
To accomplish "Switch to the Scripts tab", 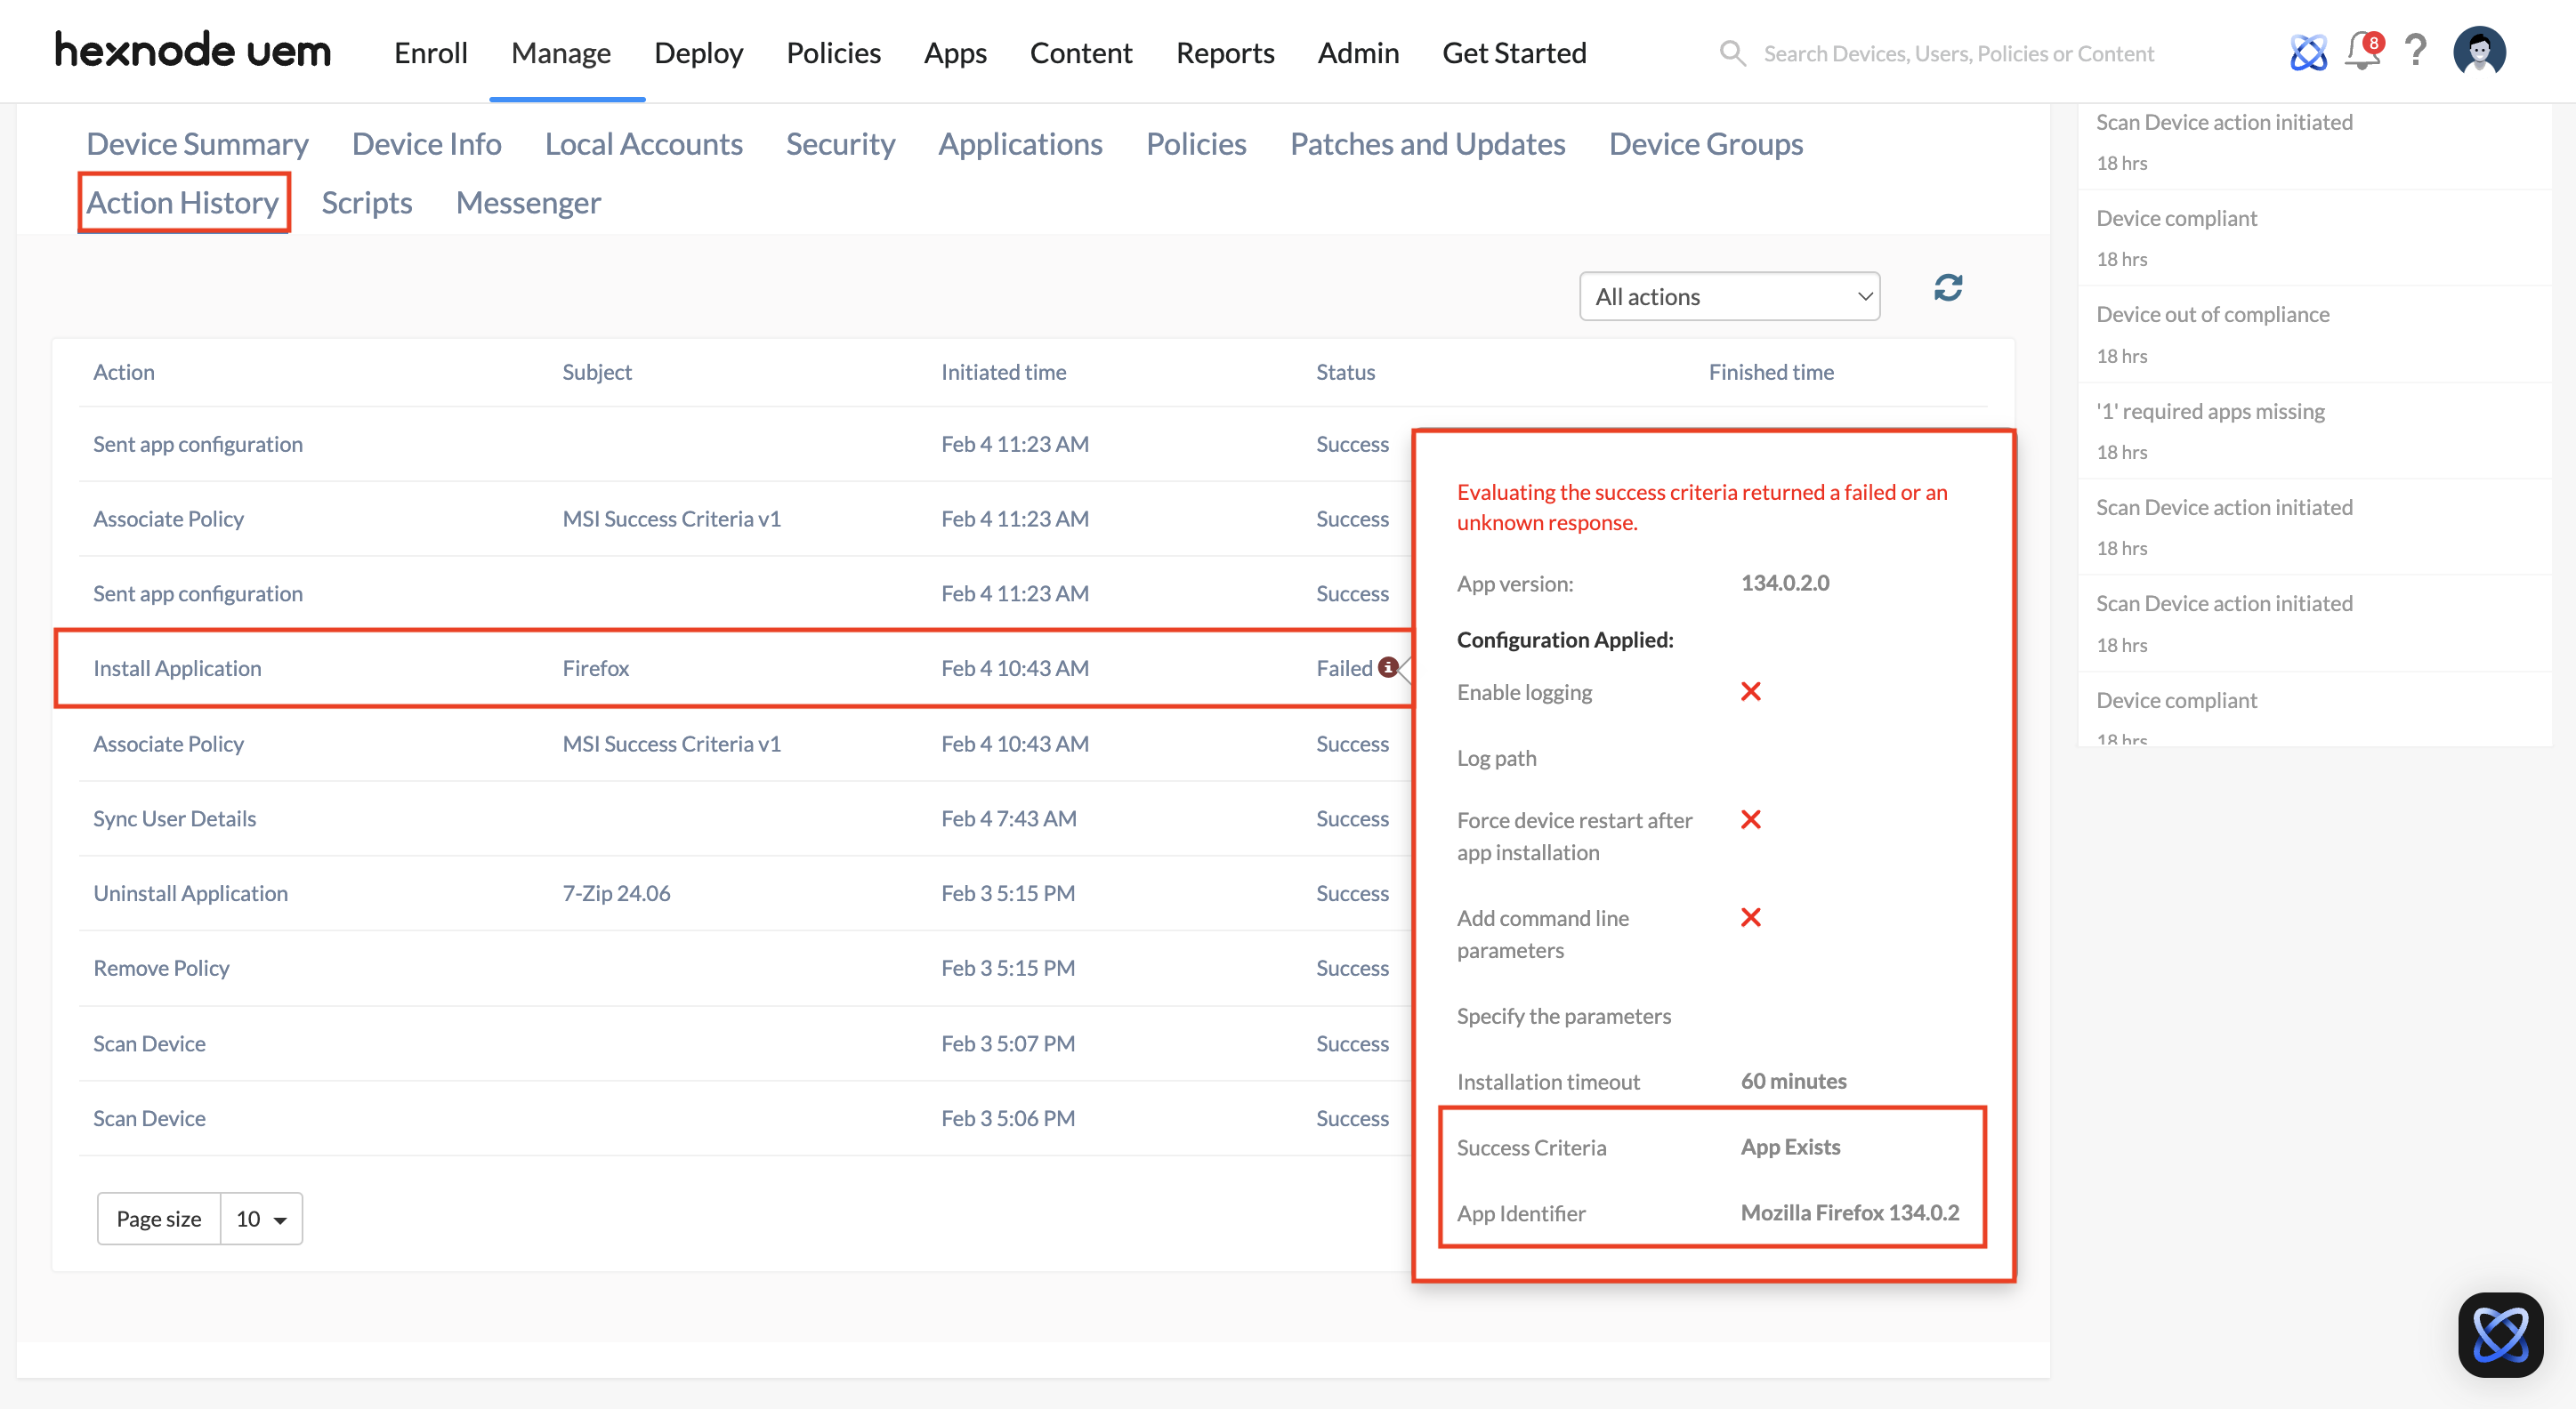I will point(367,203).
